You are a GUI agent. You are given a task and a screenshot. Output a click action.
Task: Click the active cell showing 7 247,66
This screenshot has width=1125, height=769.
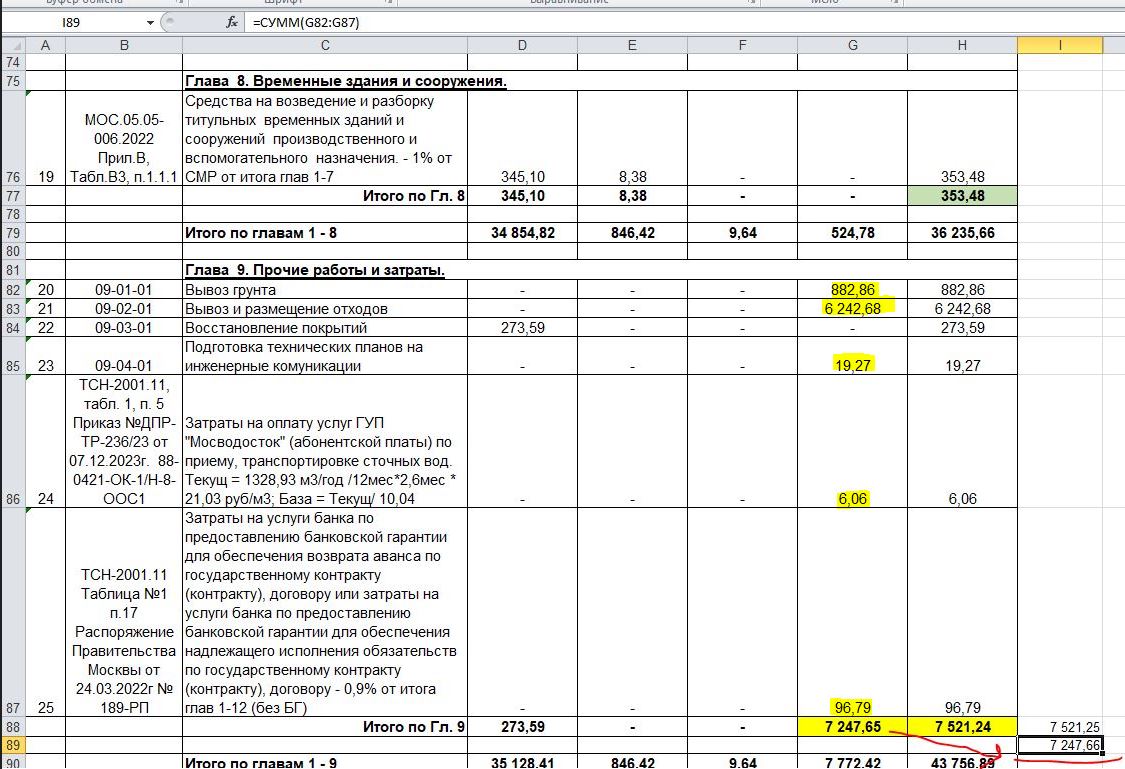click(1060, 745)
